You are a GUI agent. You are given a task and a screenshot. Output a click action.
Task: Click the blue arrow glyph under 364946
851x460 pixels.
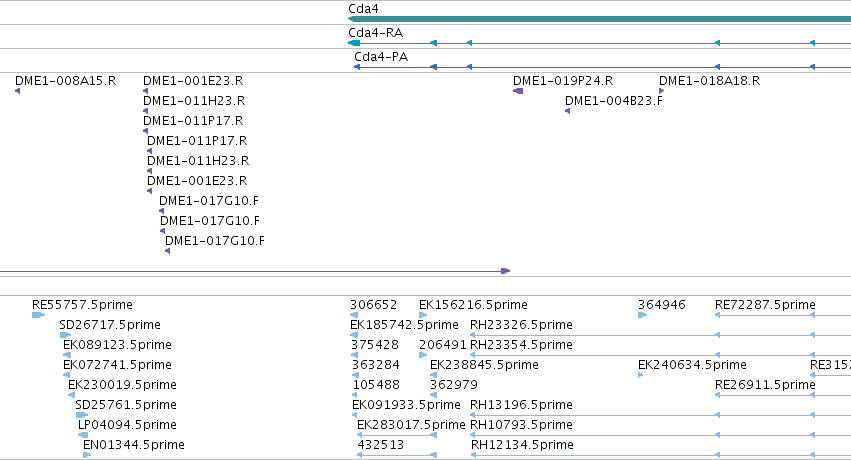click(643, 315)
